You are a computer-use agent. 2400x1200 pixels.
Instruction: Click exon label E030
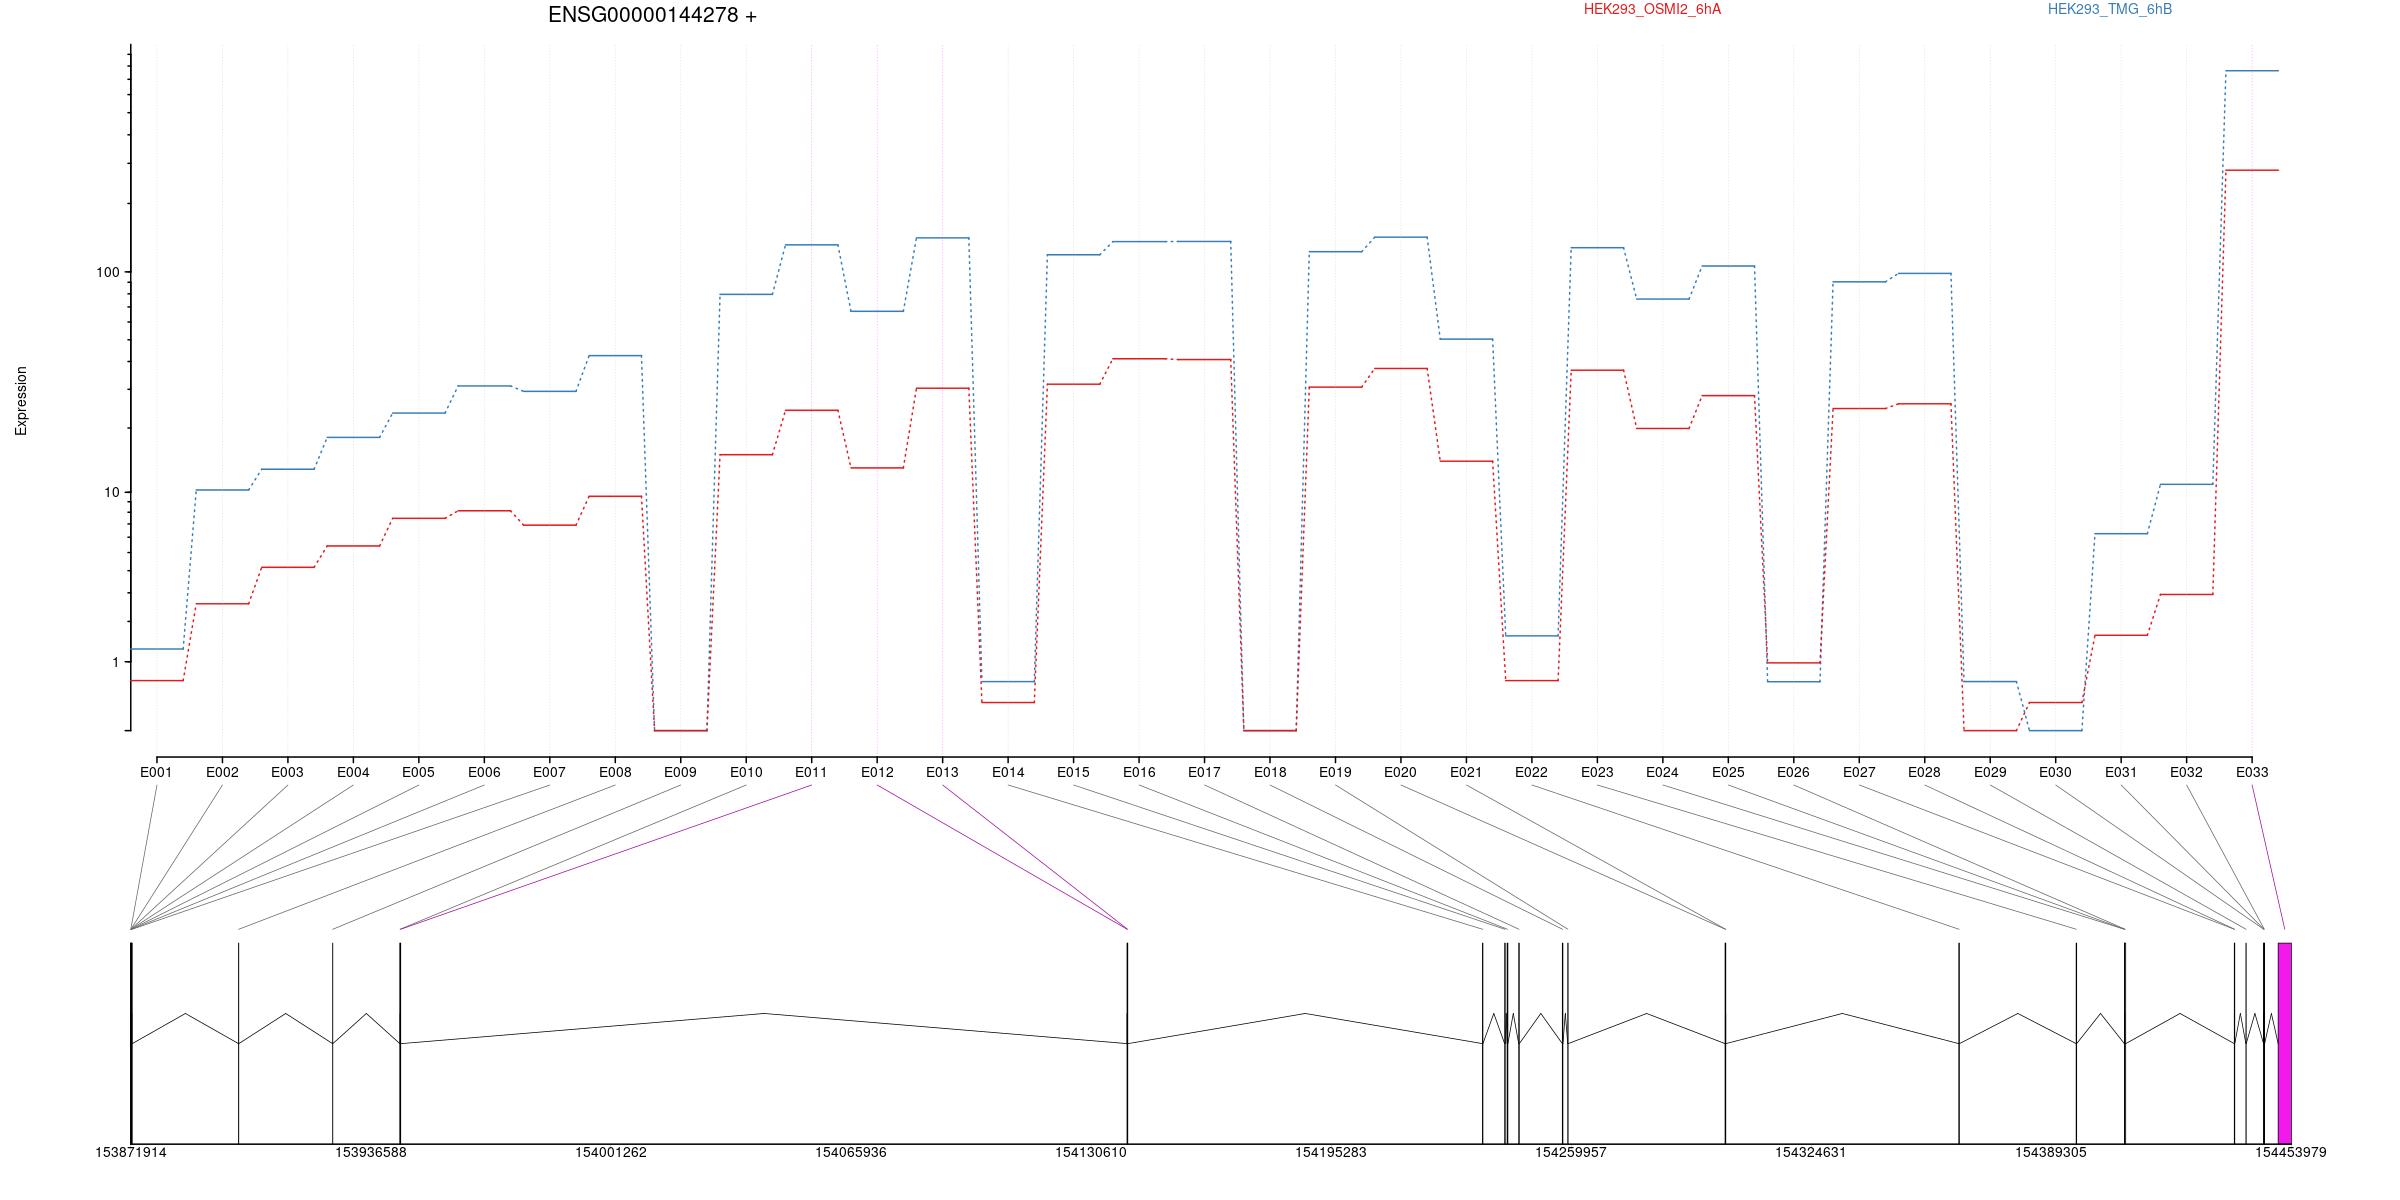coord(2055,772)
